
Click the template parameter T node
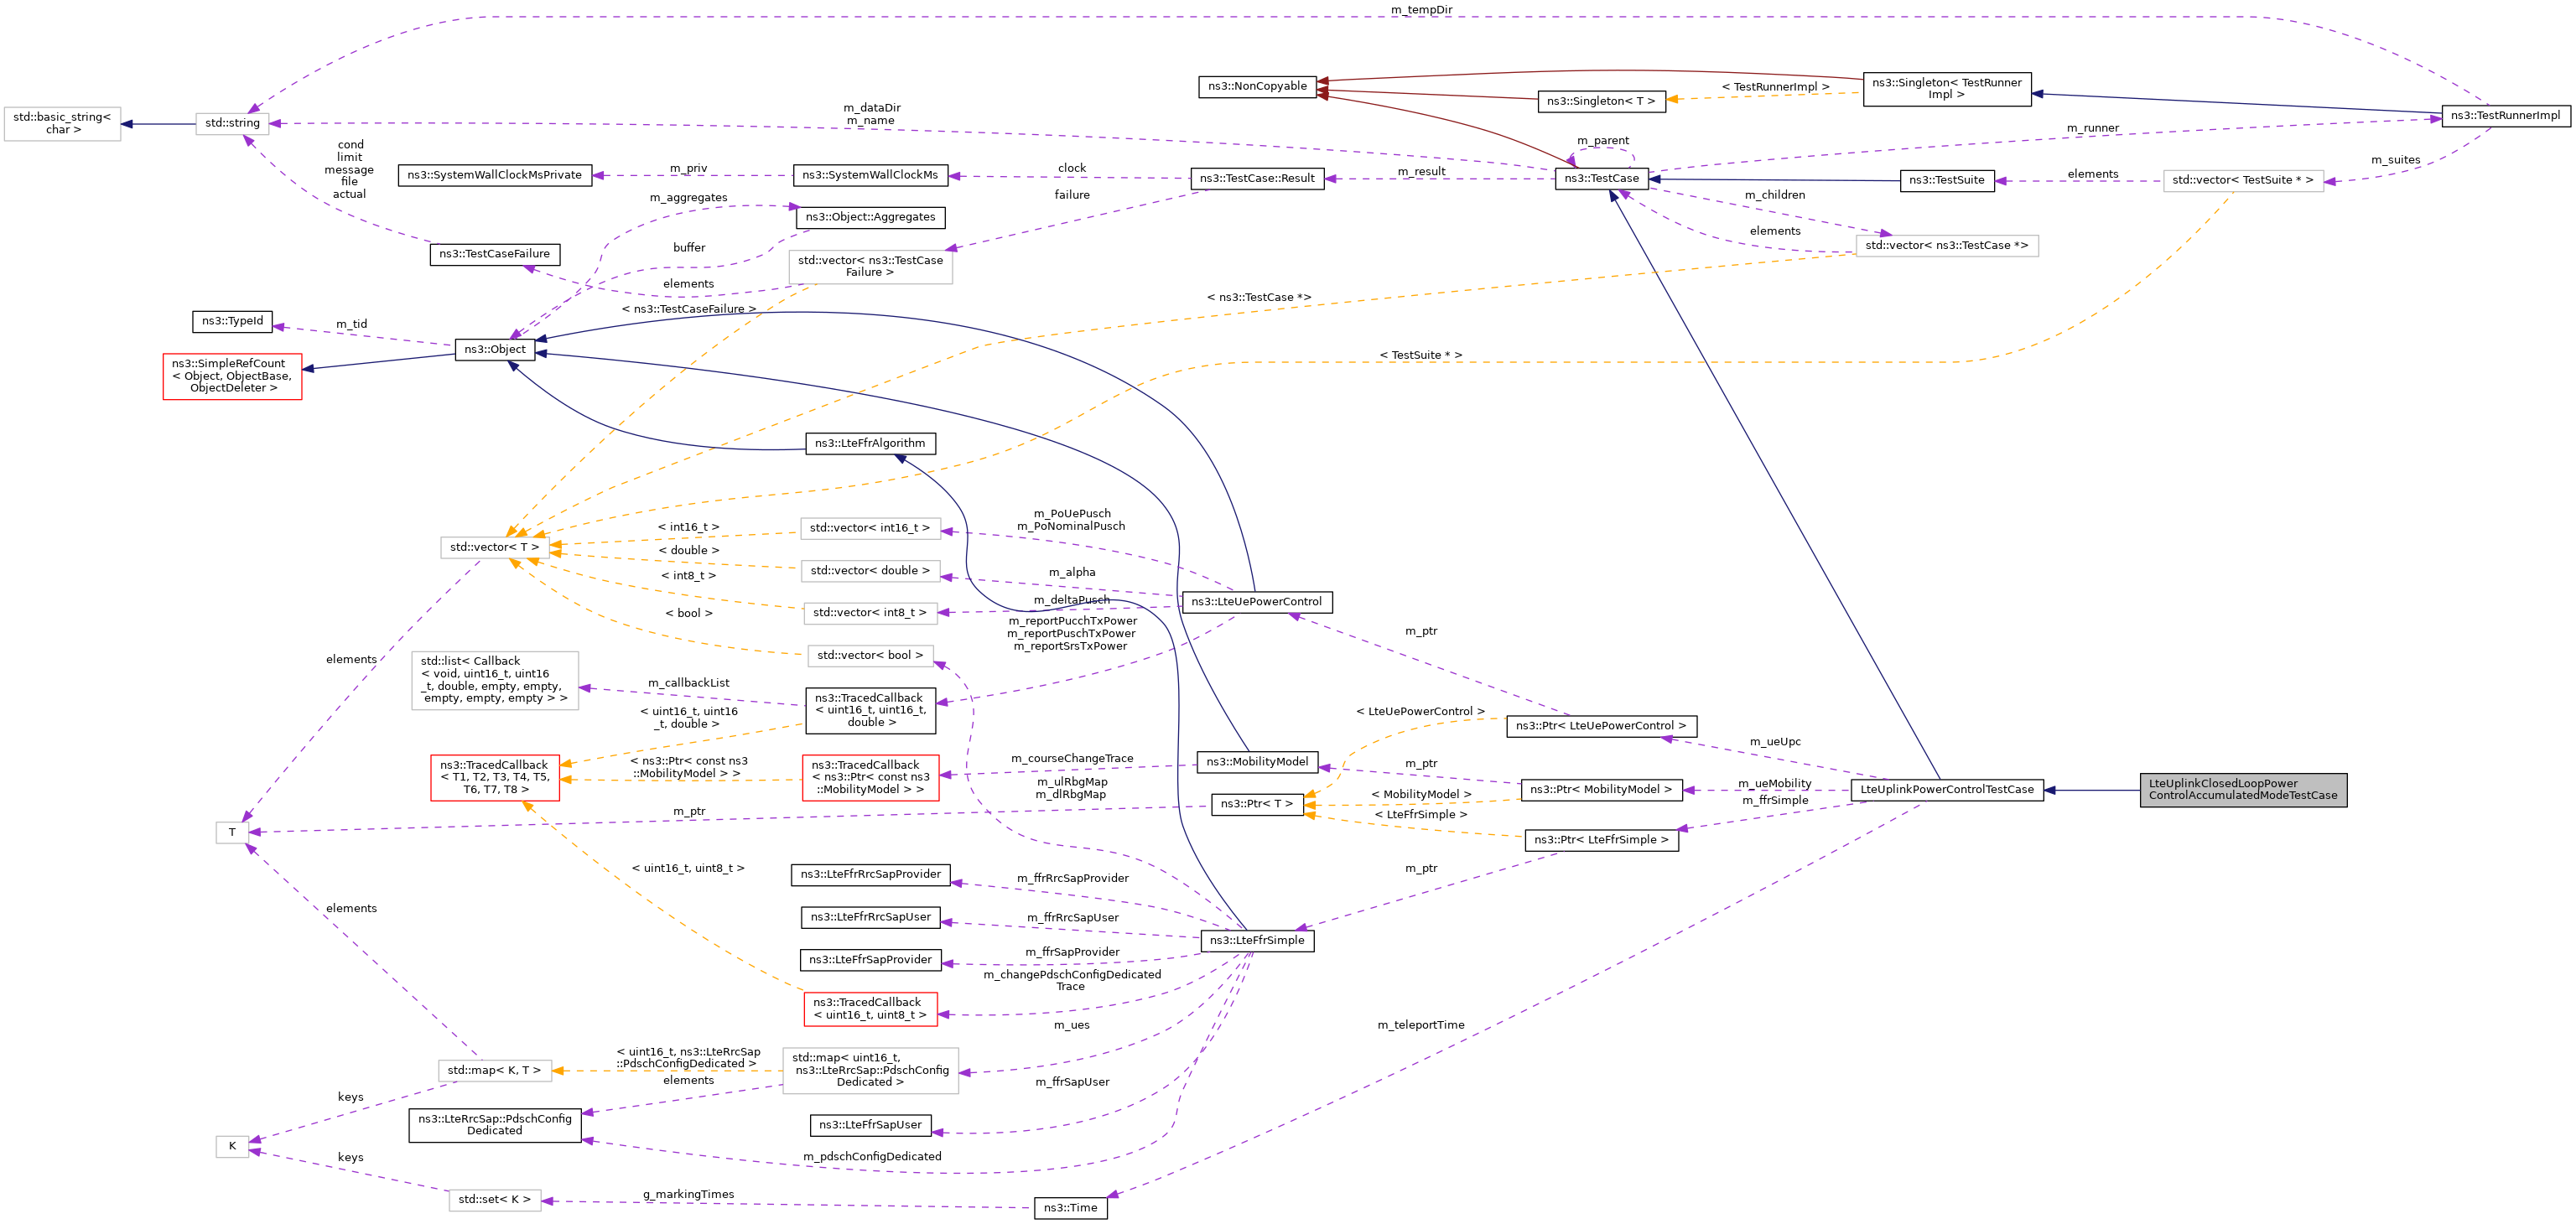tap(232, 832)
